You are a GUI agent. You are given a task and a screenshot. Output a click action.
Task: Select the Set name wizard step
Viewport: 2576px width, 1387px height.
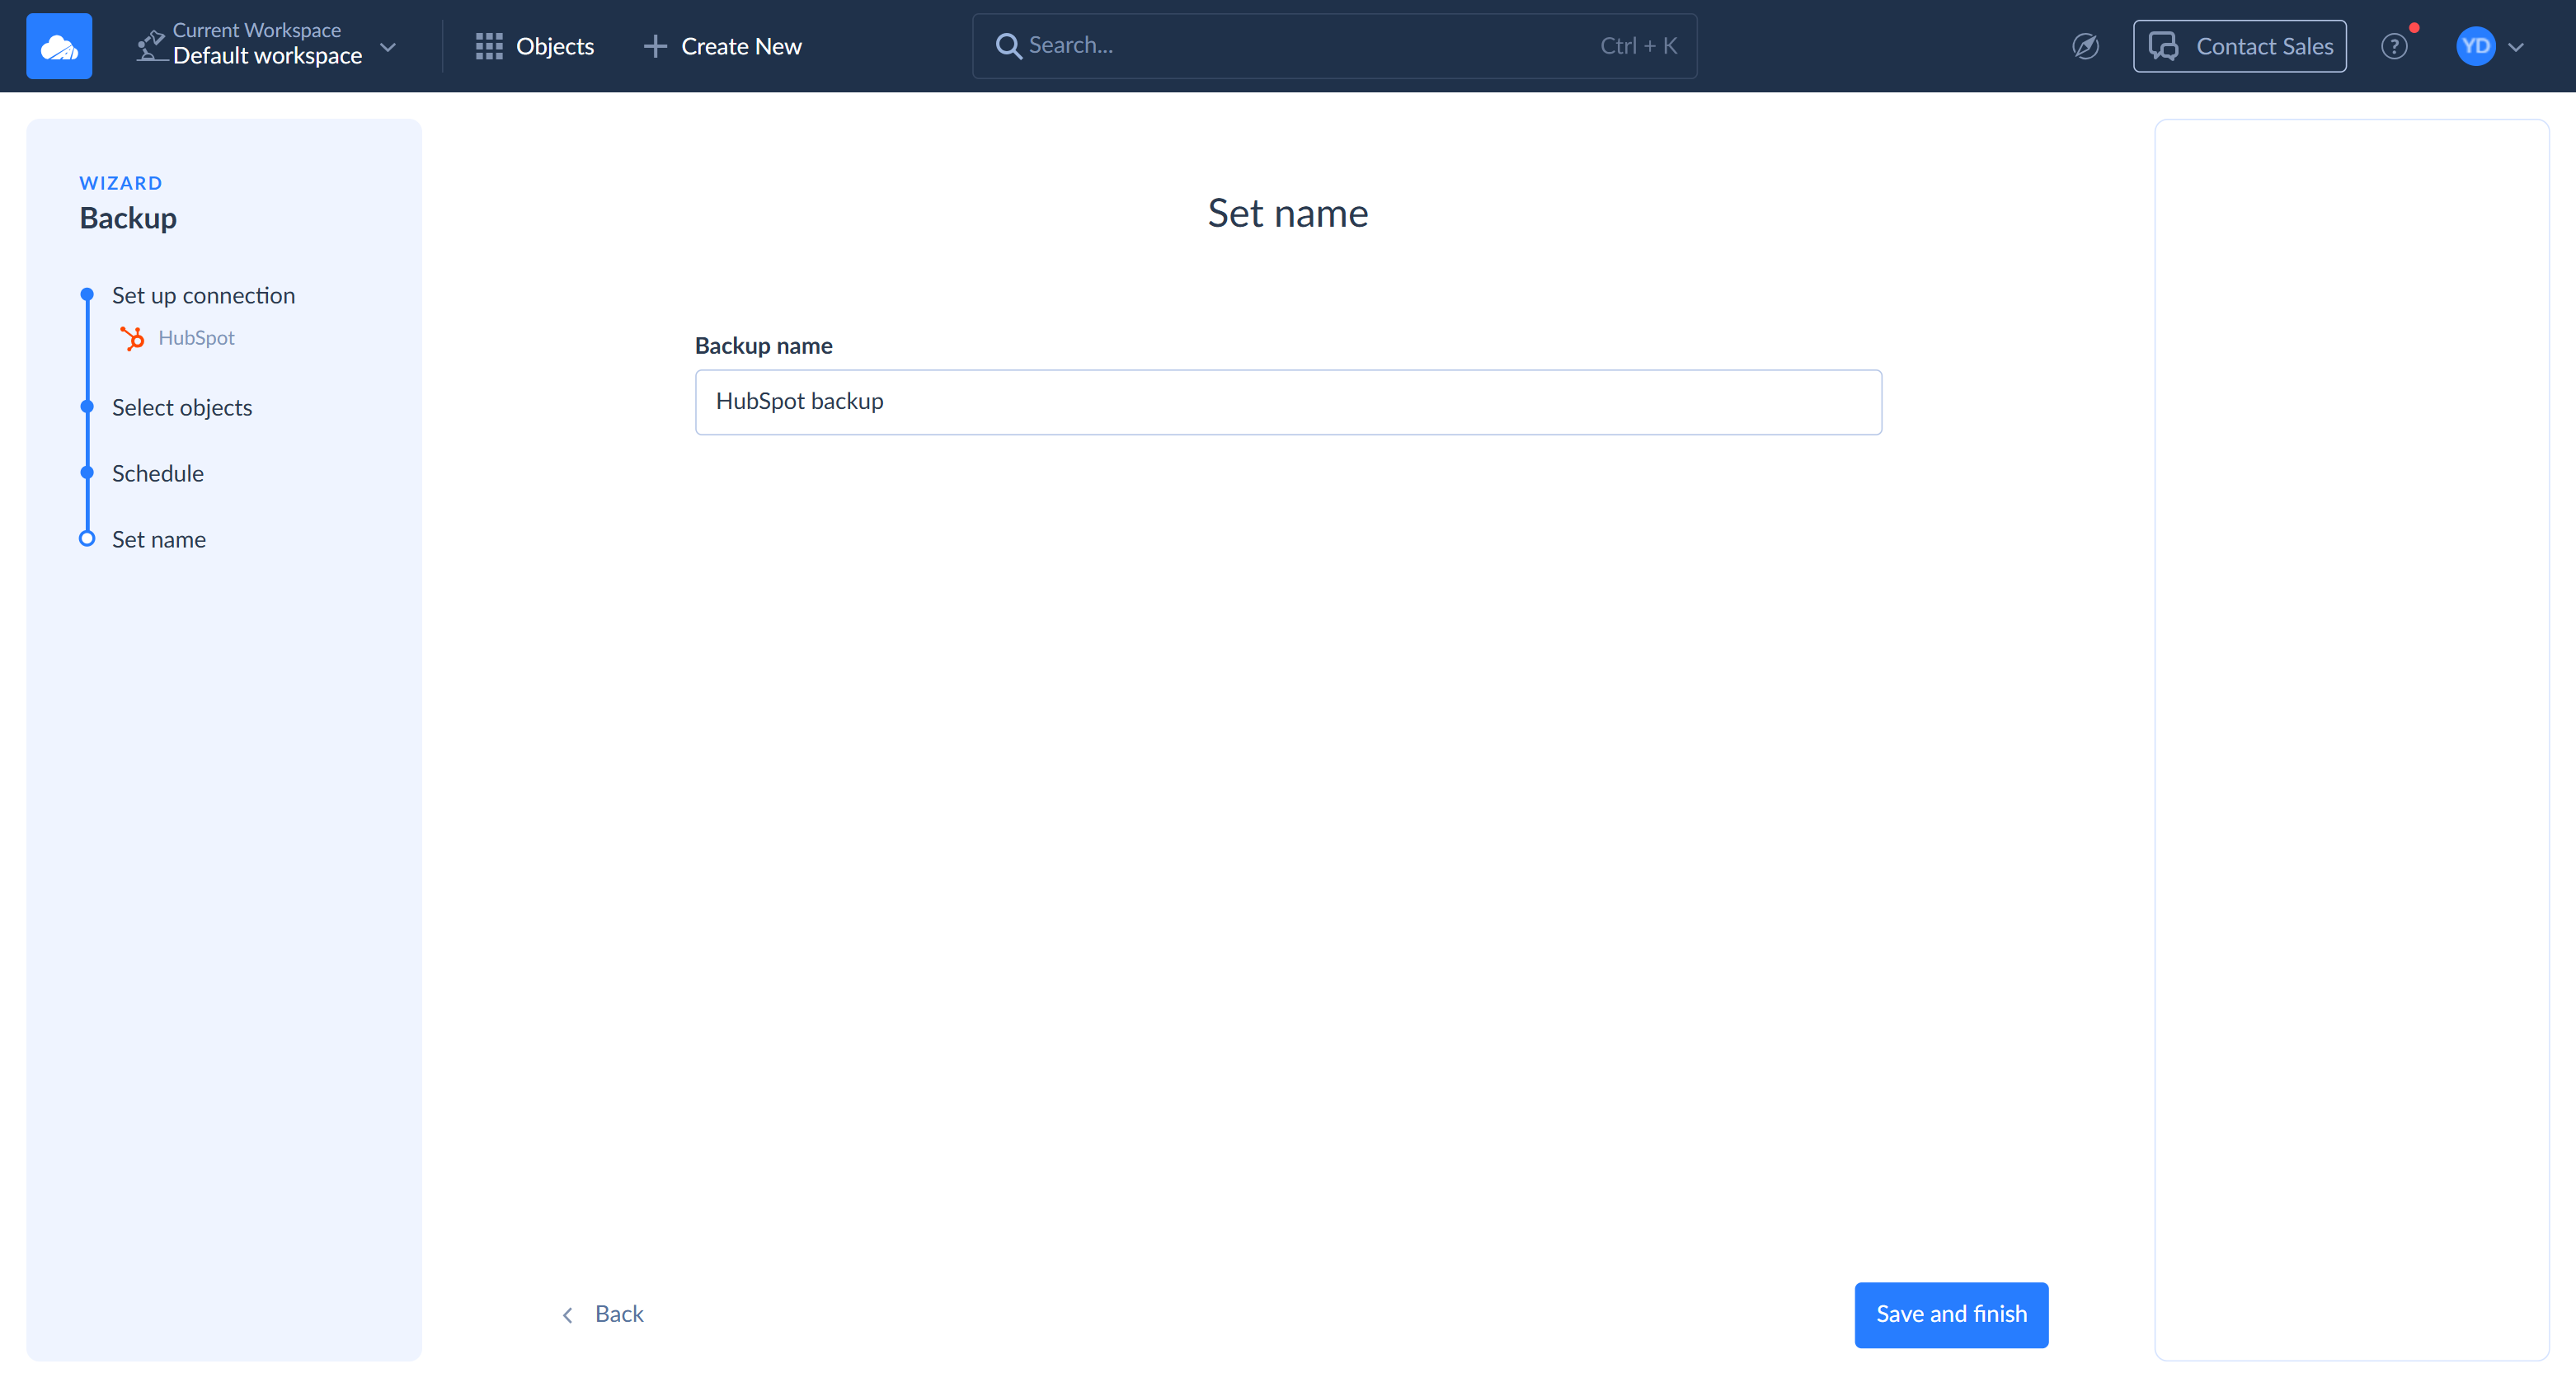[159, 539]
